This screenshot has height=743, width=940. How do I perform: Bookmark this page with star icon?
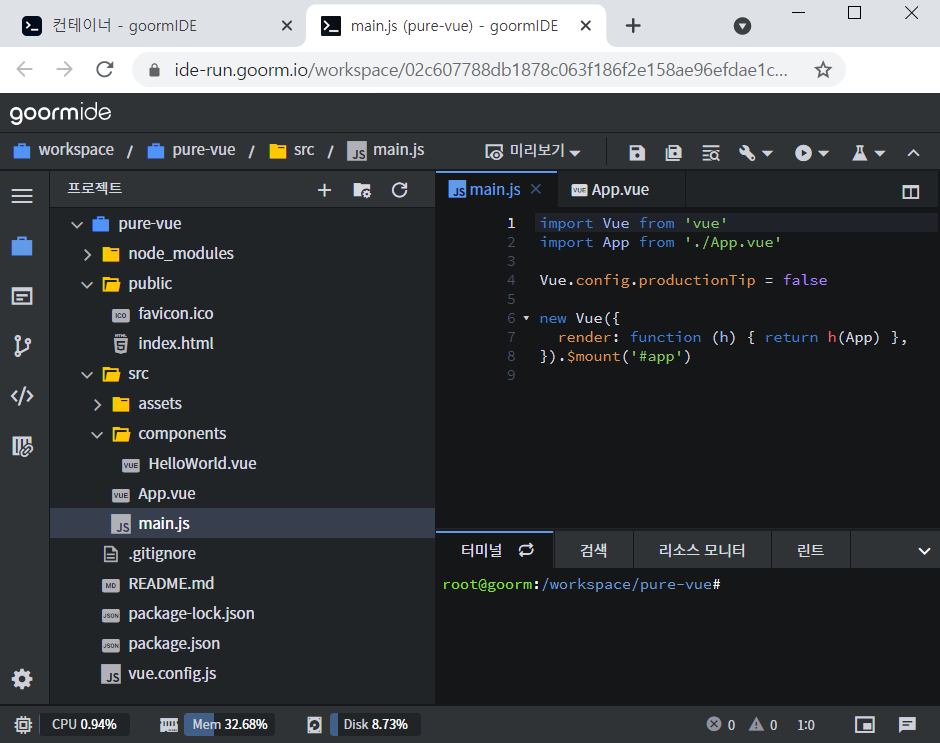(823, 70)
